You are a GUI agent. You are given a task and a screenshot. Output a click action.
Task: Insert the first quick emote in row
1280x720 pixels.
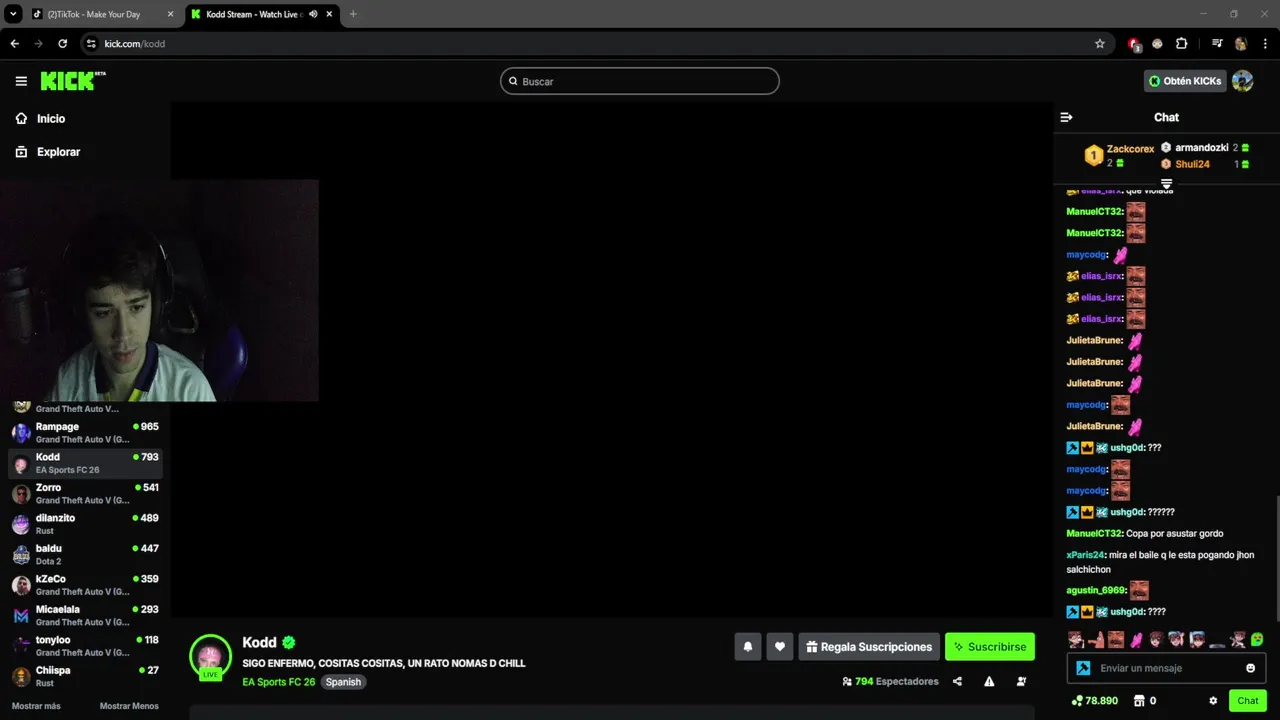tap(1076, 639)
